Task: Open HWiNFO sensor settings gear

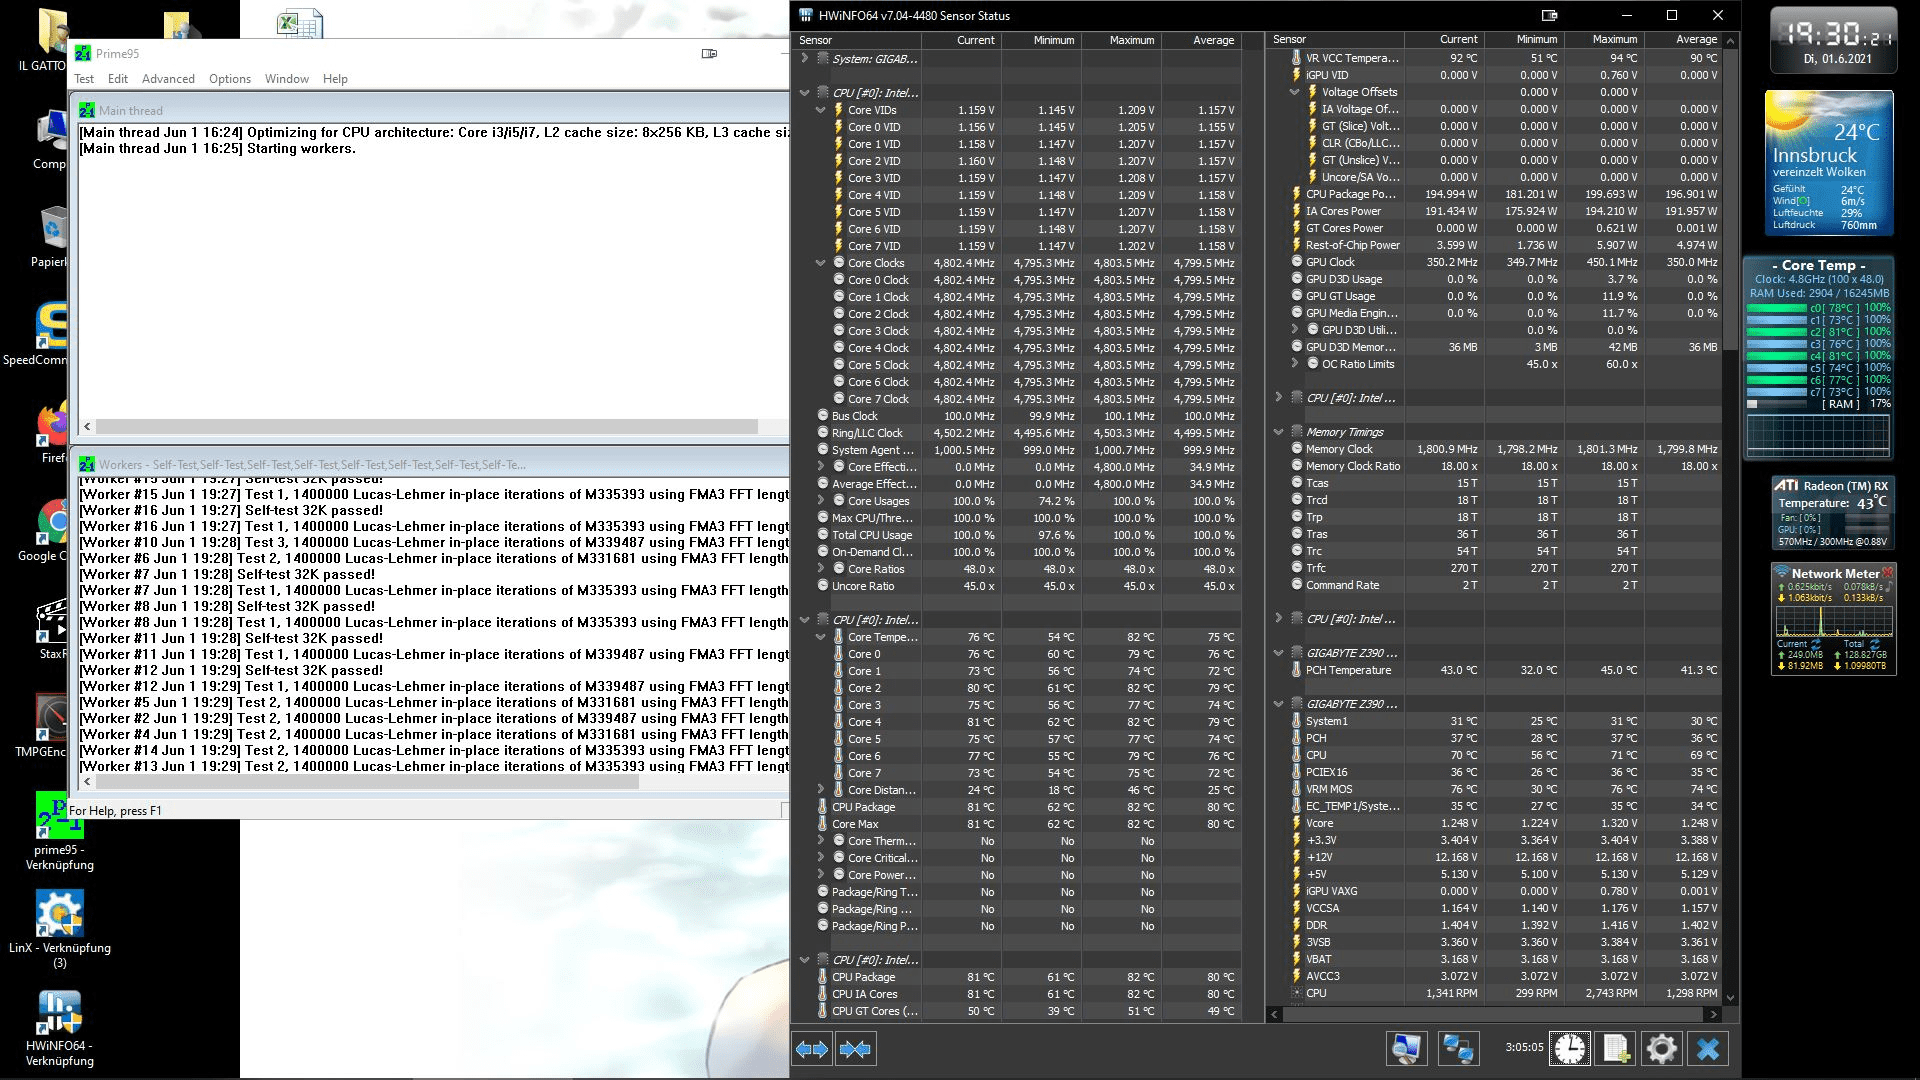Action: (1662, 1049)
